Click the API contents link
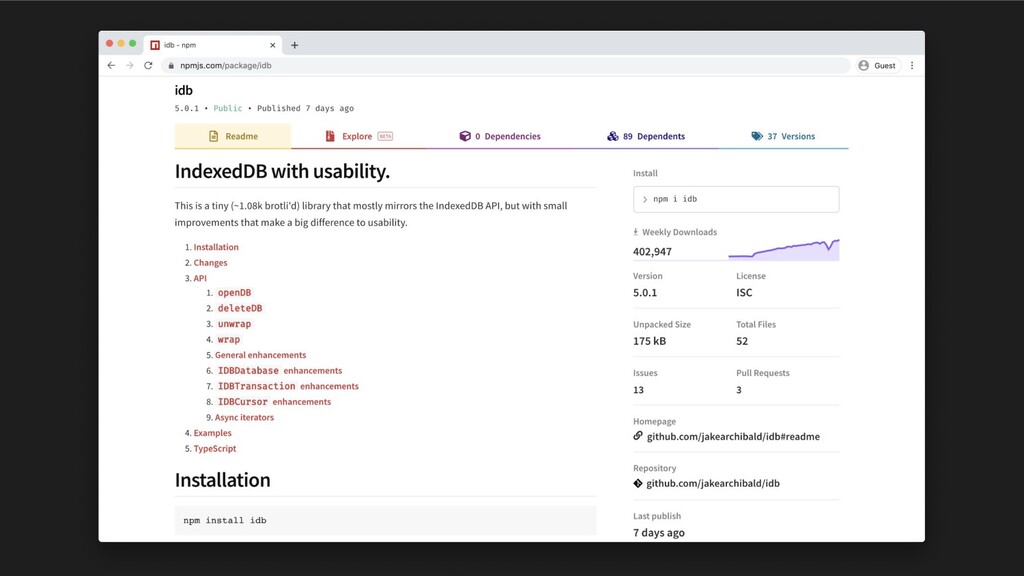1024x576 pixels. pyautogui.click(x=200, y=278)
